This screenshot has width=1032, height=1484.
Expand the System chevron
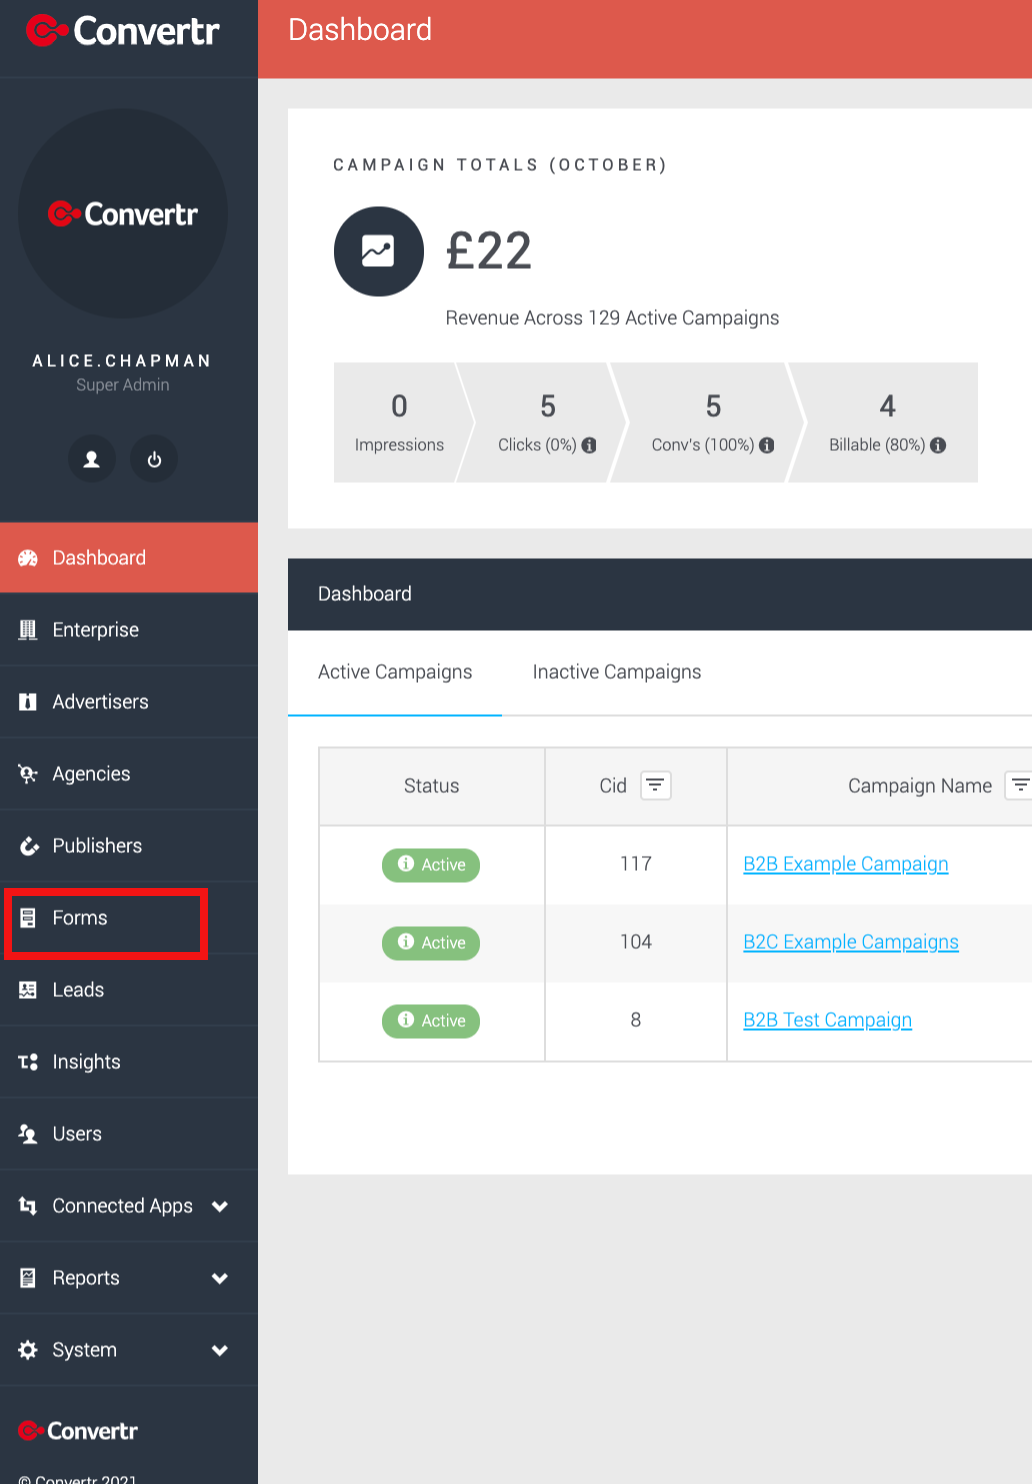tap(220, 1350)
